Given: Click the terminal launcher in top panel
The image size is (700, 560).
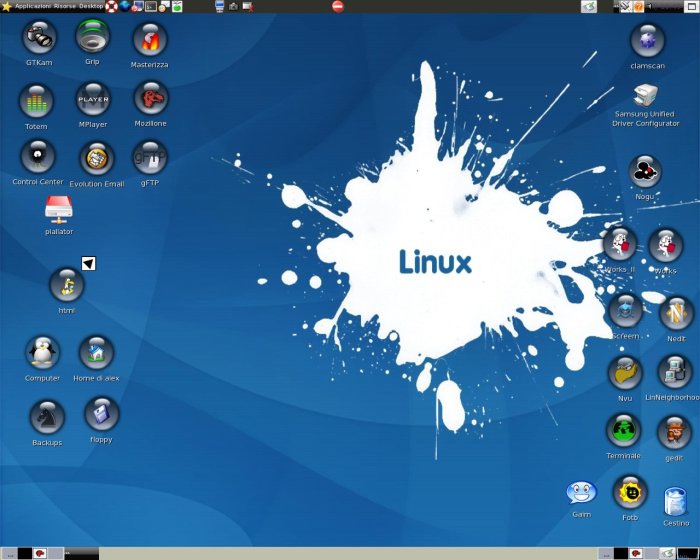Looking at the screenshot, I should (x=151, y=6).
